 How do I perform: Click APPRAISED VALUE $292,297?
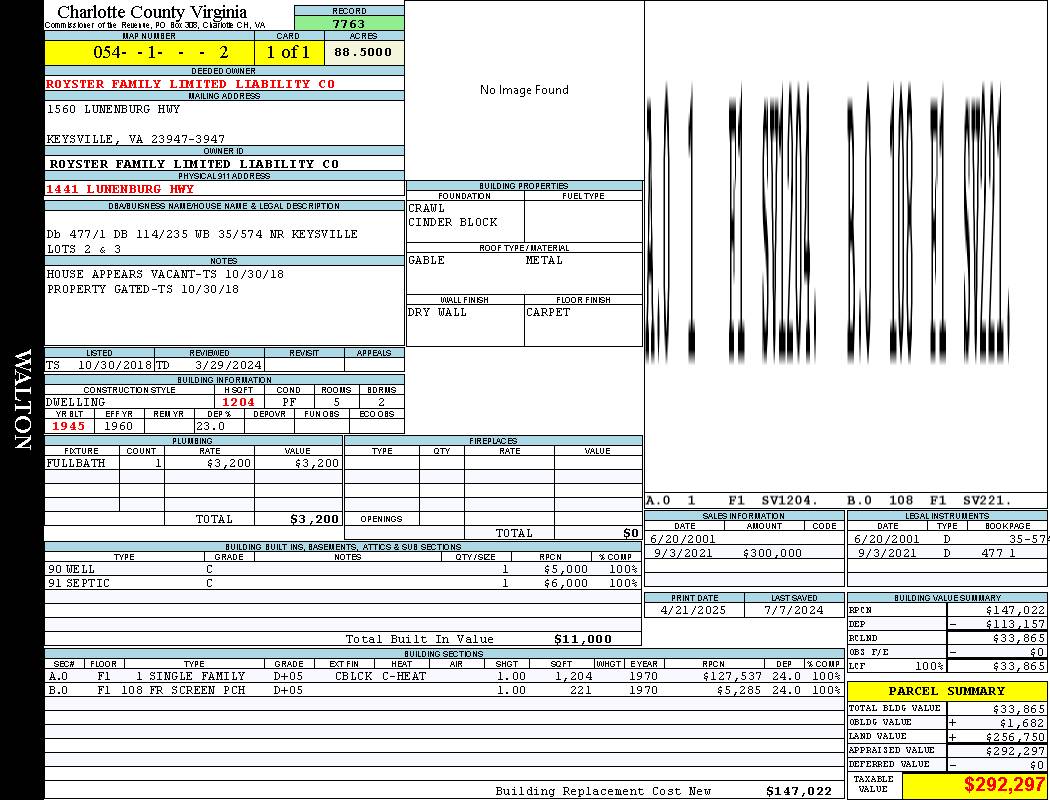1015,751
